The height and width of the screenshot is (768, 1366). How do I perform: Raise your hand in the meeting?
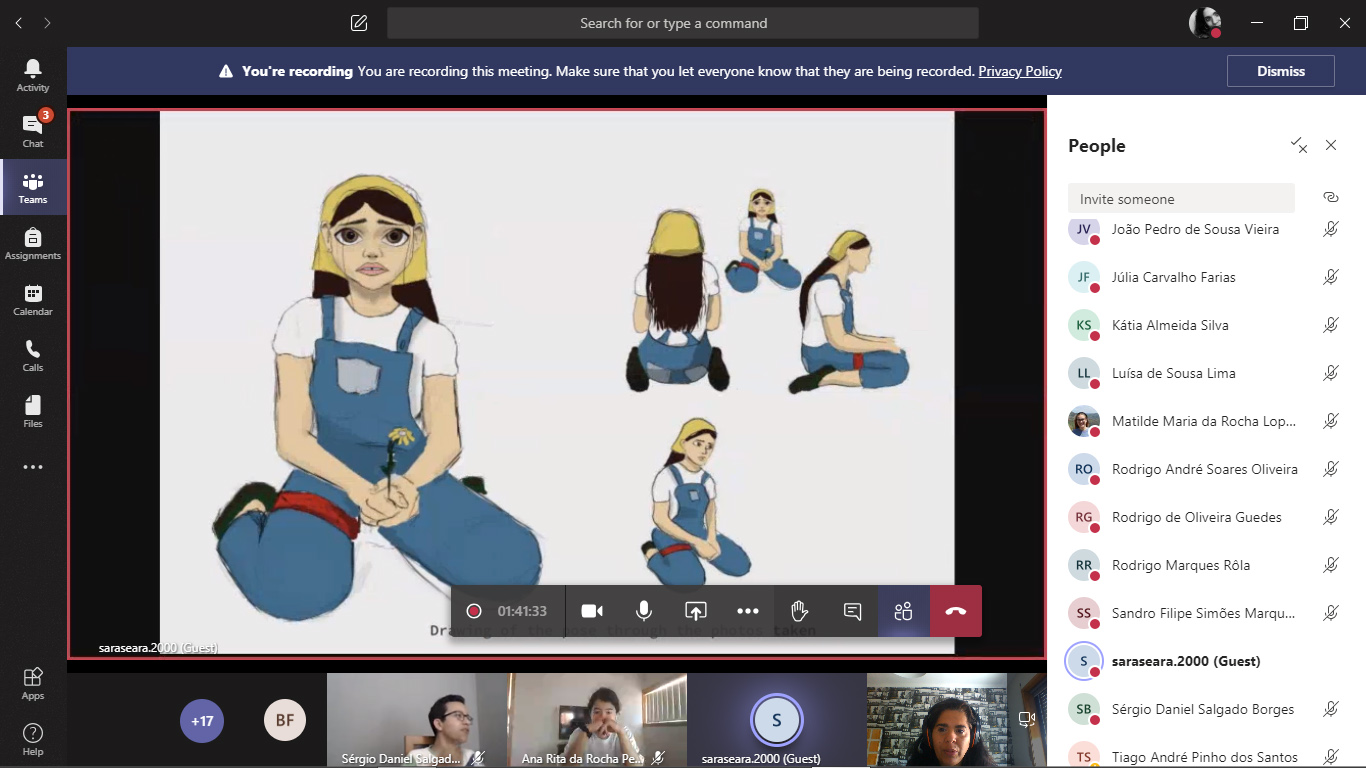[x=800, y=611]
